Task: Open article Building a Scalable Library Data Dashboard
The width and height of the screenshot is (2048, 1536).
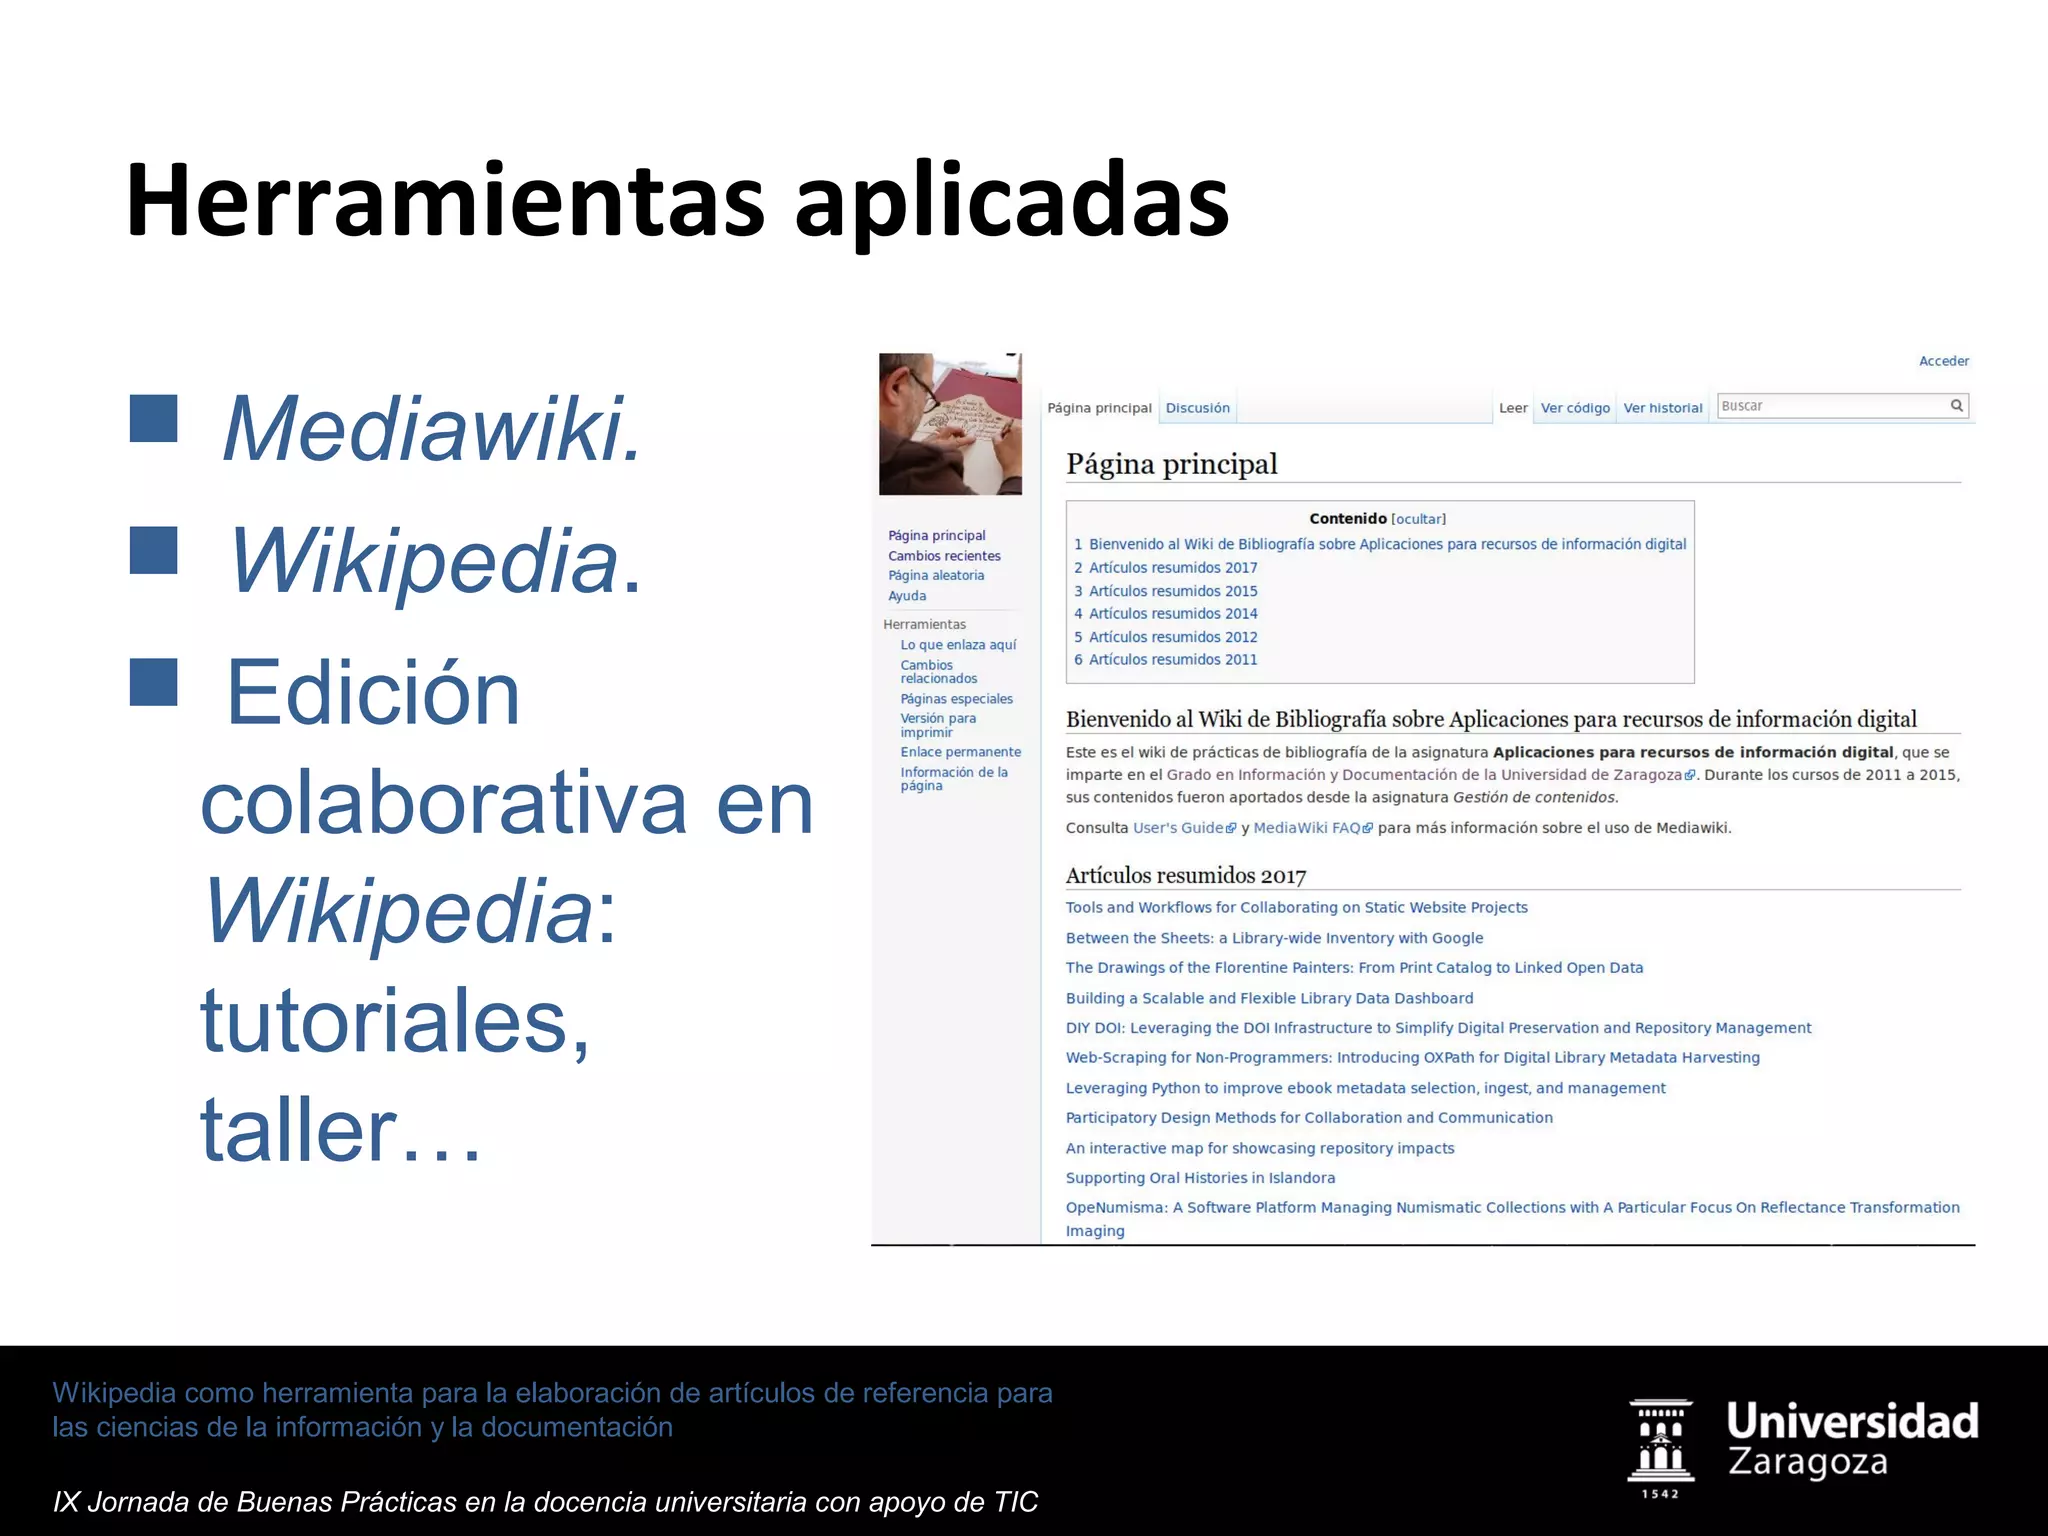Action: (1269, 998)
